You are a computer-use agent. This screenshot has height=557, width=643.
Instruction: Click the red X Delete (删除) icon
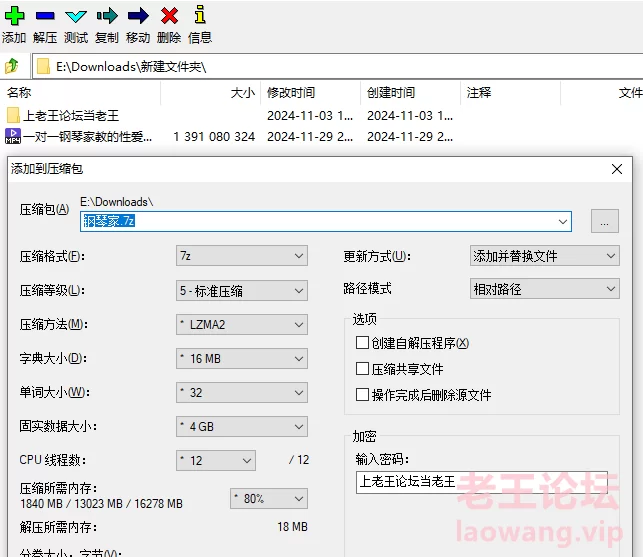169,15
